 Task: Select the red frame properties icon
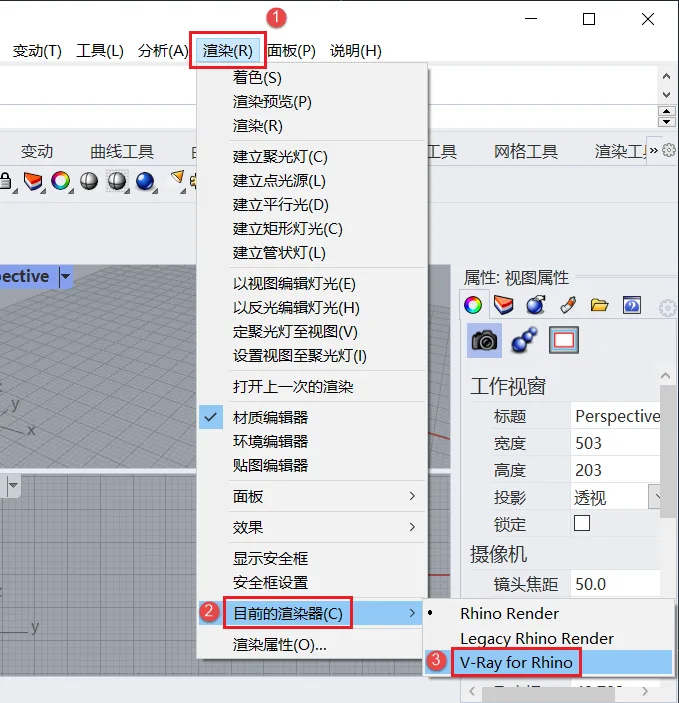point(564,340)
